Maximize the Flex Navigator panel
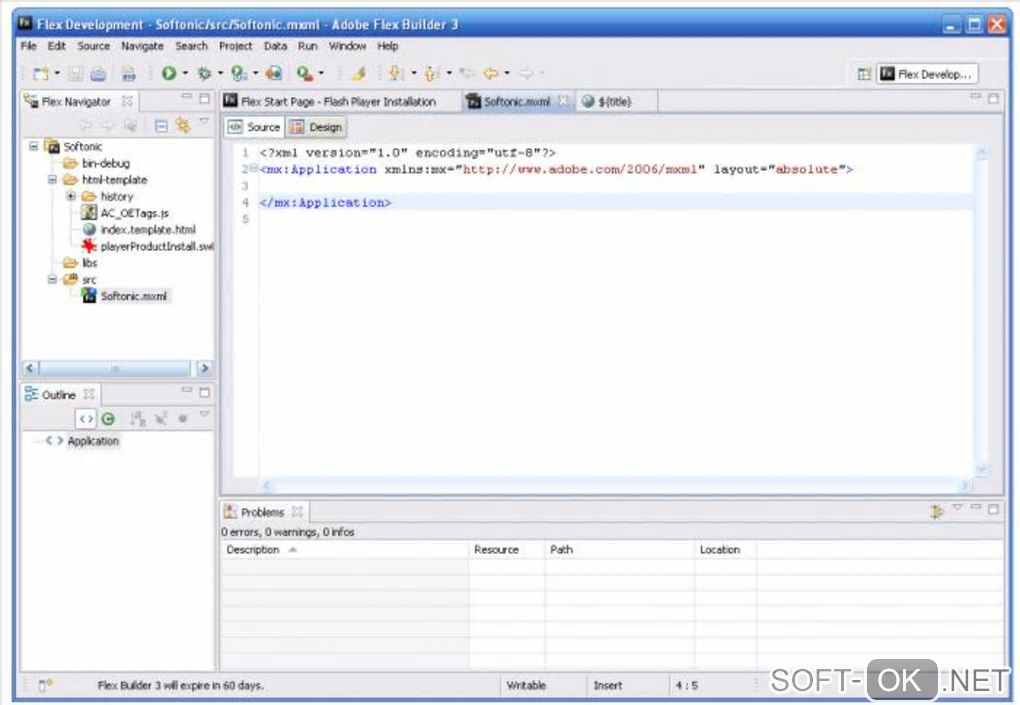The image size is (1020, 705). tap(204, 98)
